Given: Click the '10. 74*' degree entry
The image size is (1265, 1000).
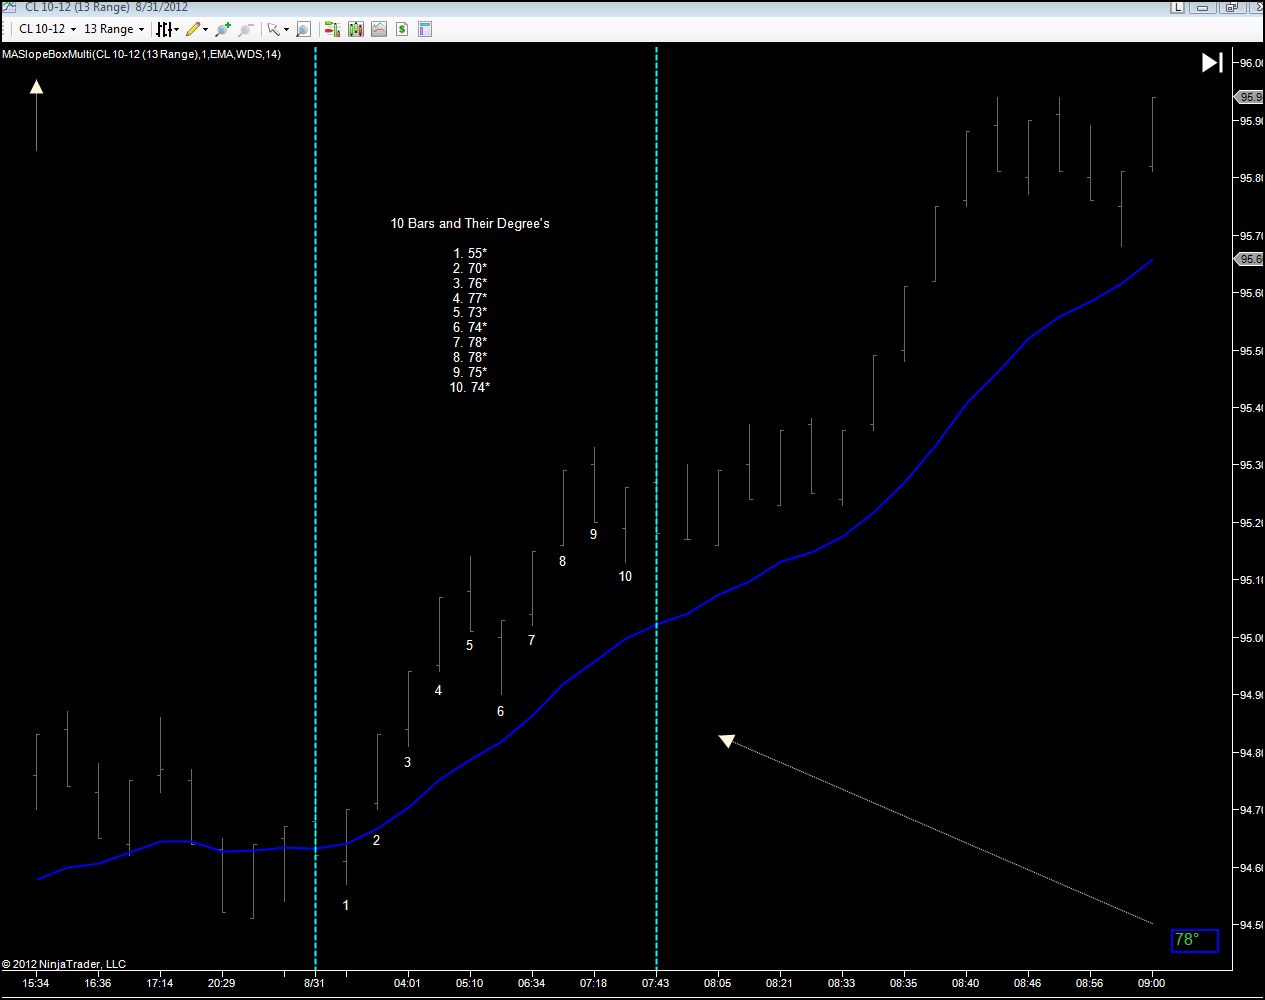Looking at the screenshot, I should (470, 387).
